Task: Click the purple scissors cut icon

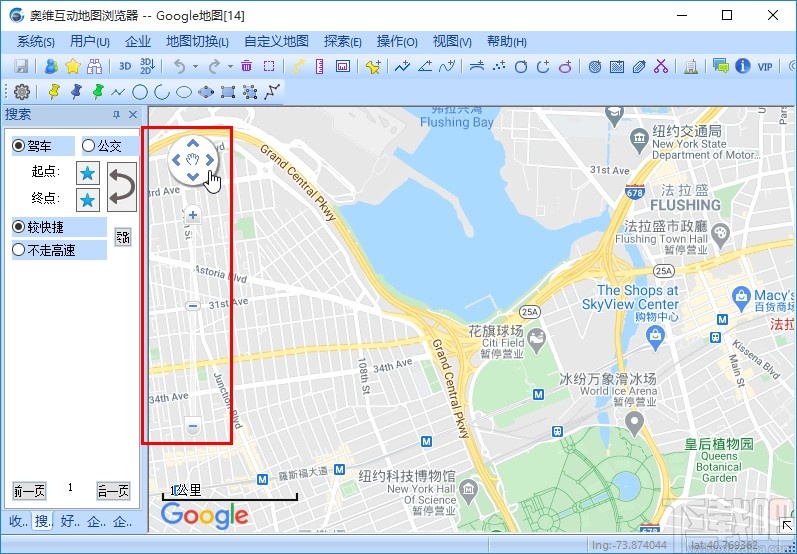Action: (x=661, y=66)
